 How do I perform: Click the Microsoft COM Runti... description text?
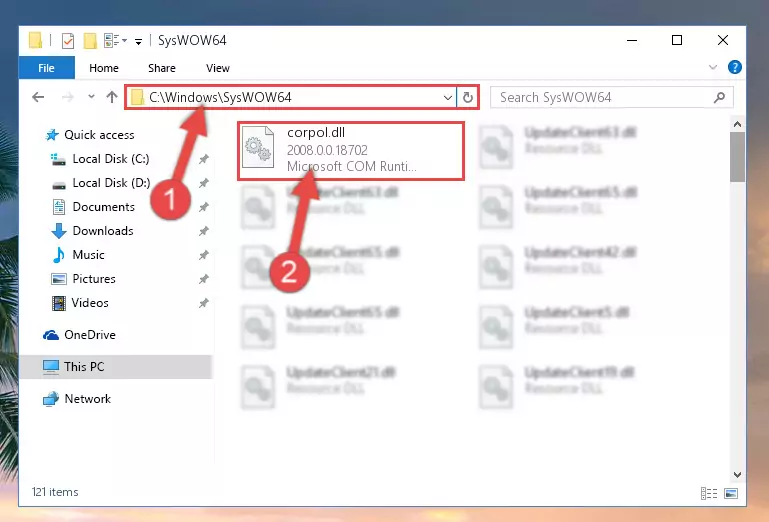[352, 166]
